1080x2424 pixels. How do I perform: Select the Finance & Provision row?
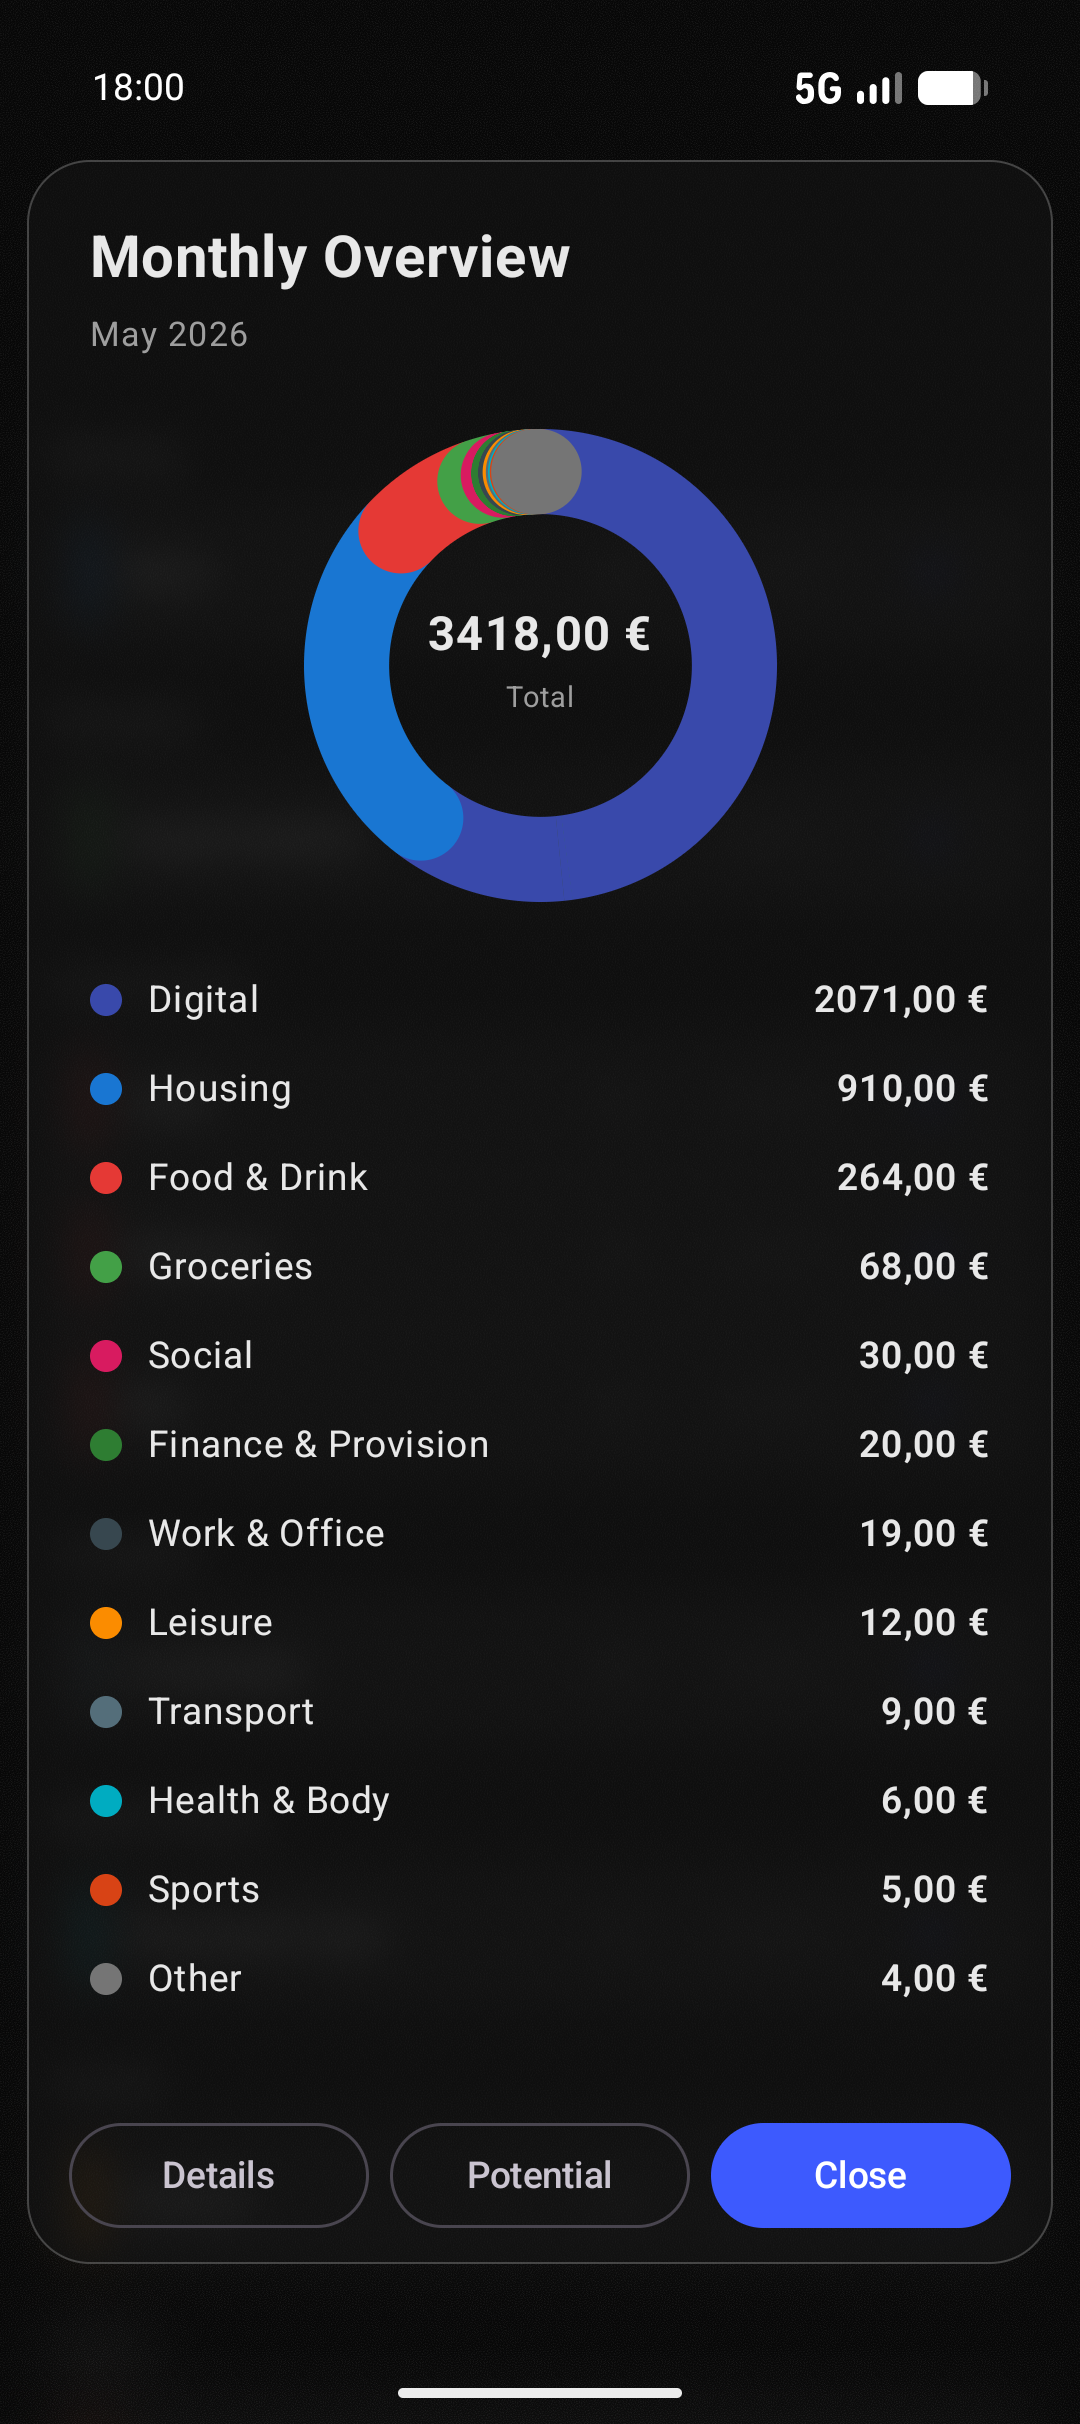540,1445
